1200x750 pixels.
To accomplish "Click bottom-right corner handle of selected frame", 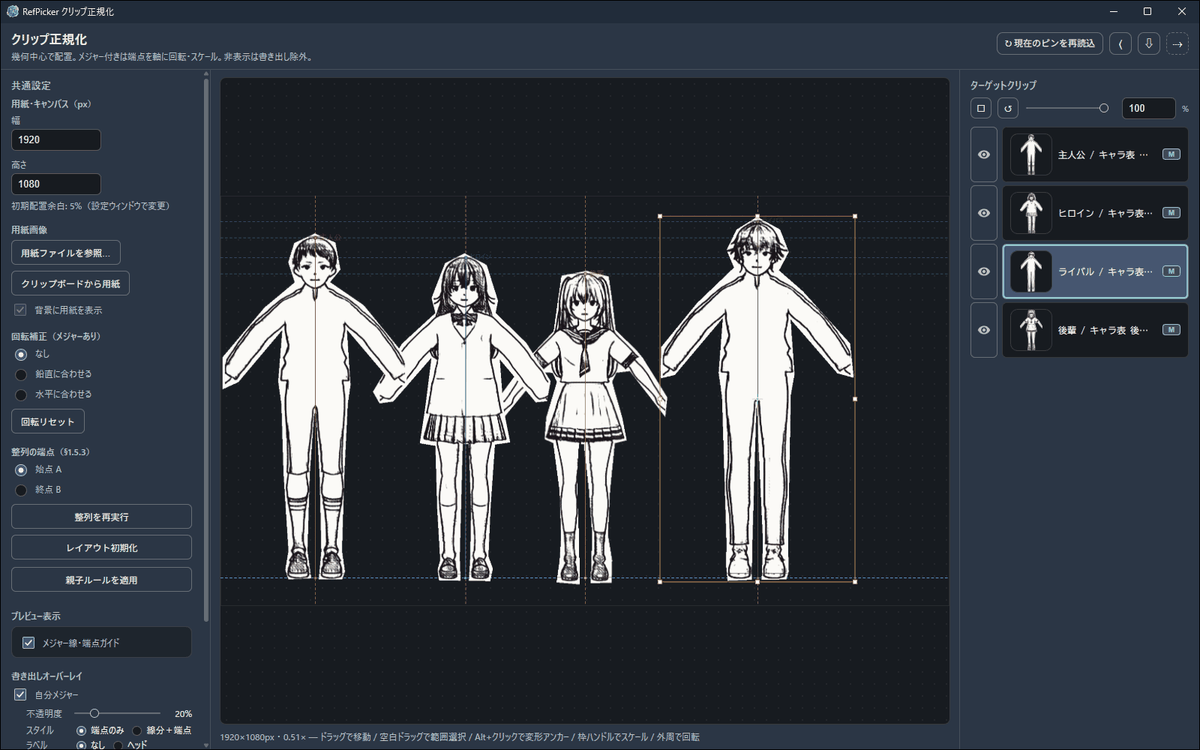I will 855,581.
